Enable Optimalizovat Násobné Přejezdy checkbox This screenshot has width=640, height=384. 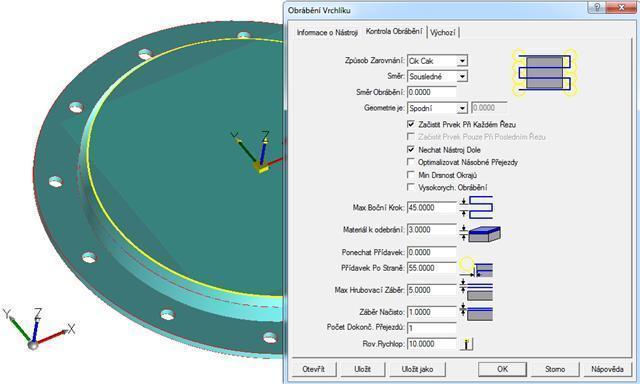pyautogui.click(x=411, y=162)
